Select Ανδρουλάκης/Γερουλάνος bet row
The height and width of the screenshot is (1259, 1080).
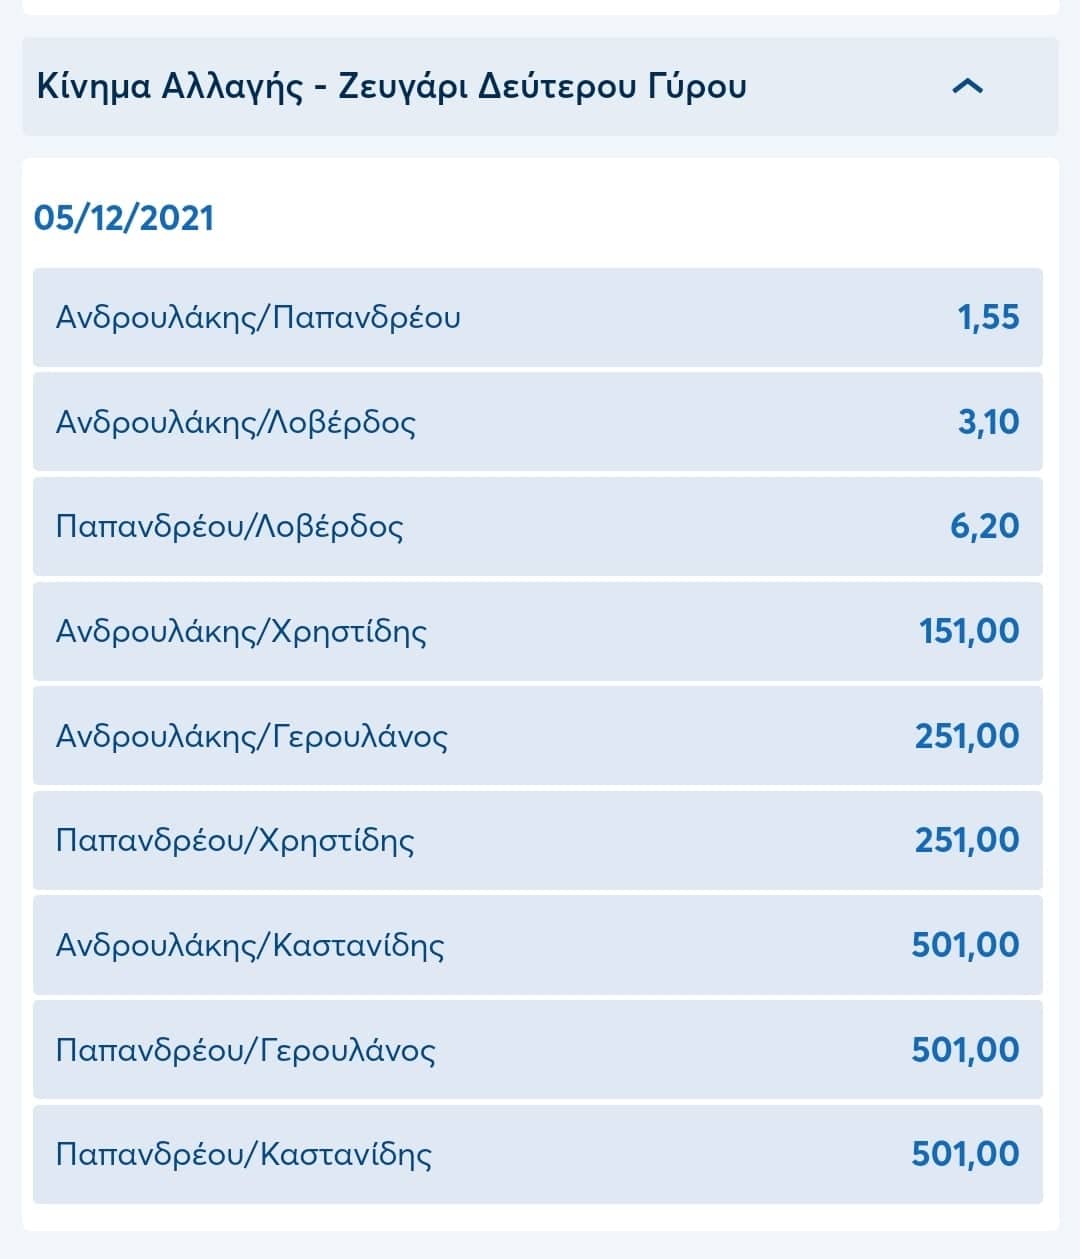pyautogui.click(x=538, y=736)
